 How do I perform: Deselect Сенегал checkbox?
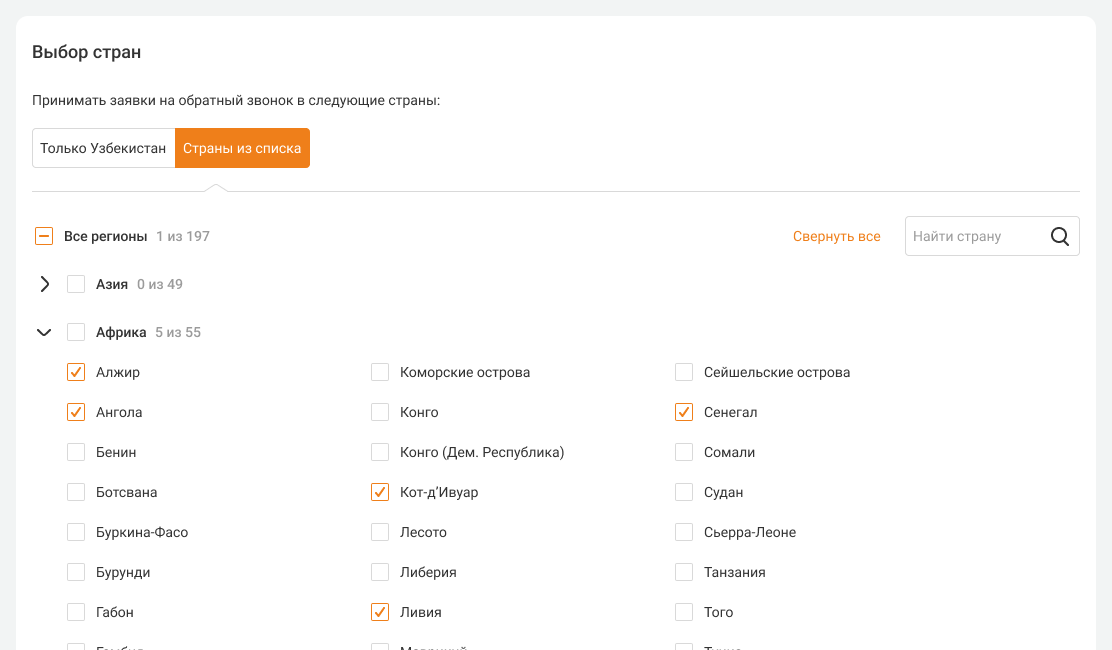pos(684,412)
